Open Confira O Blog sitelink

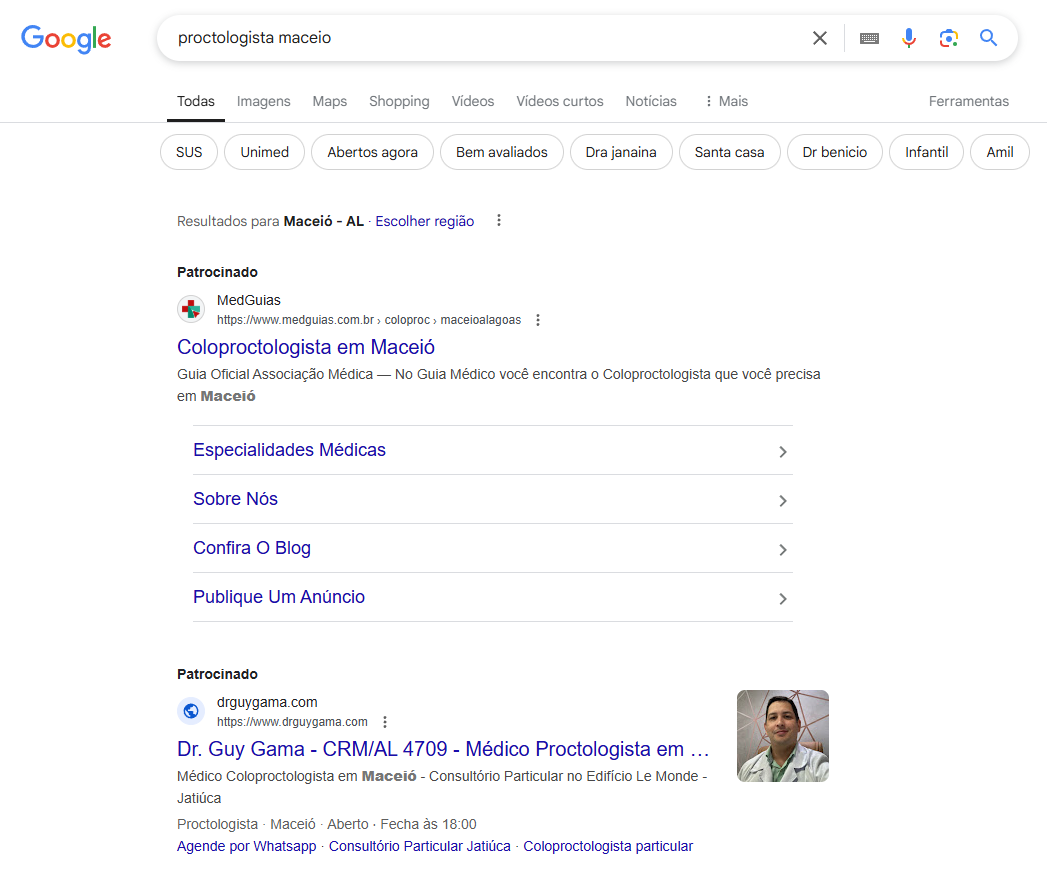coord(252,547)
